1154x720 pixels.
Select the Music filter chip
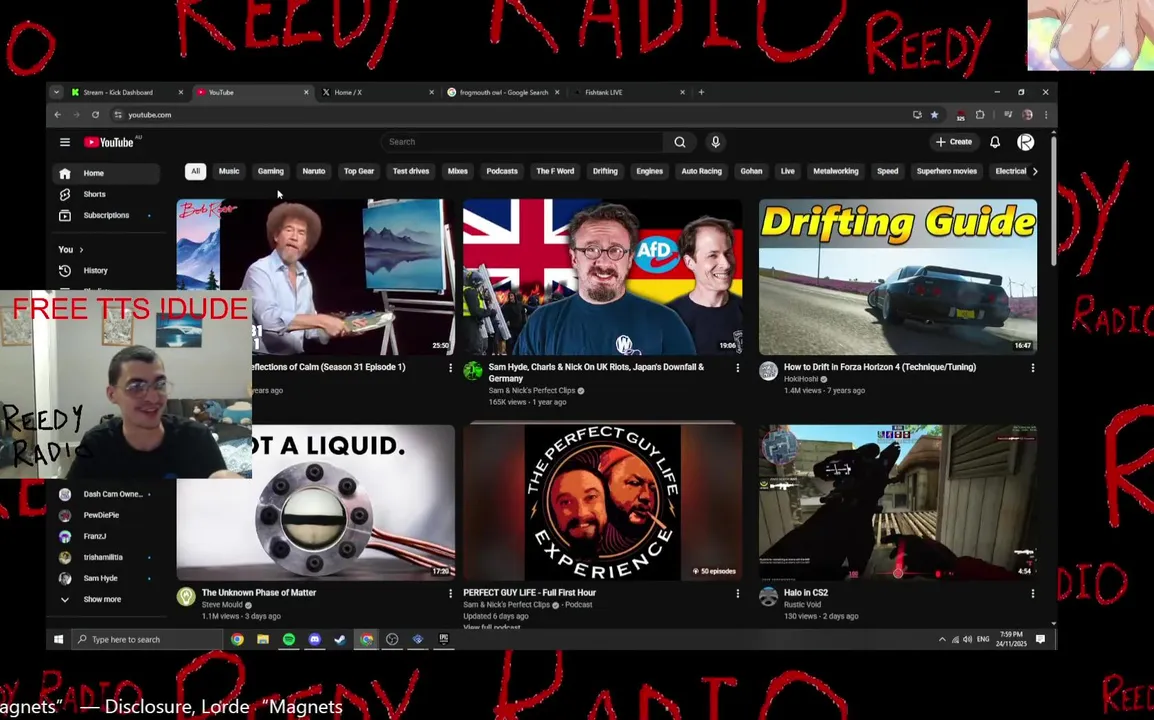point(229,171)
